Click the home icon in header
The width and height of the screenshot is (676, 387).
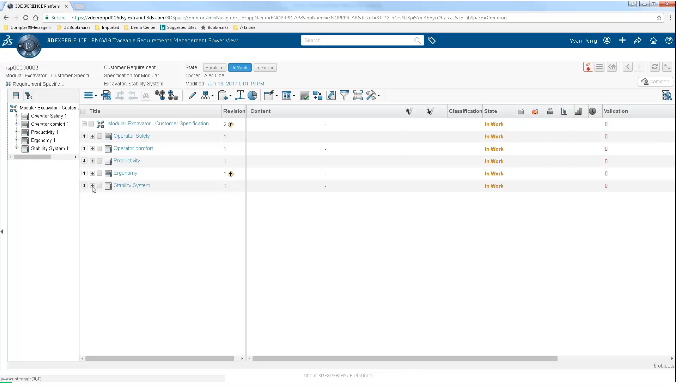pos(653,41)
